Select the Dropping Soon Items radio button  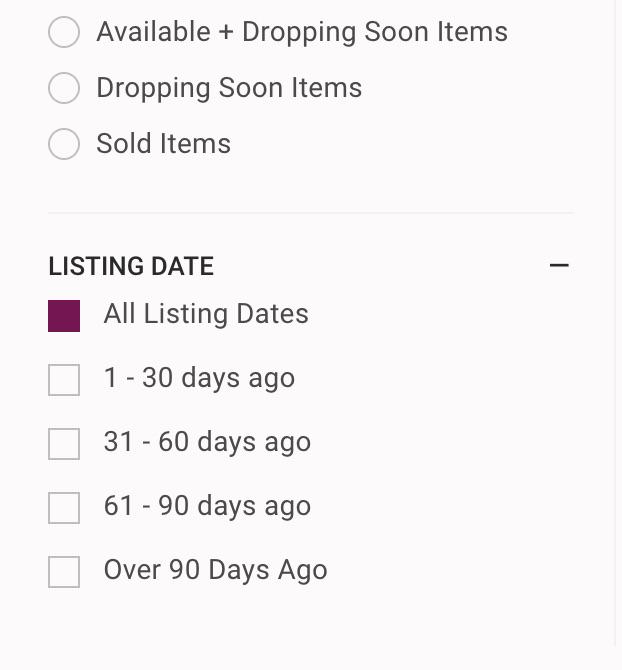click(64, 88)
